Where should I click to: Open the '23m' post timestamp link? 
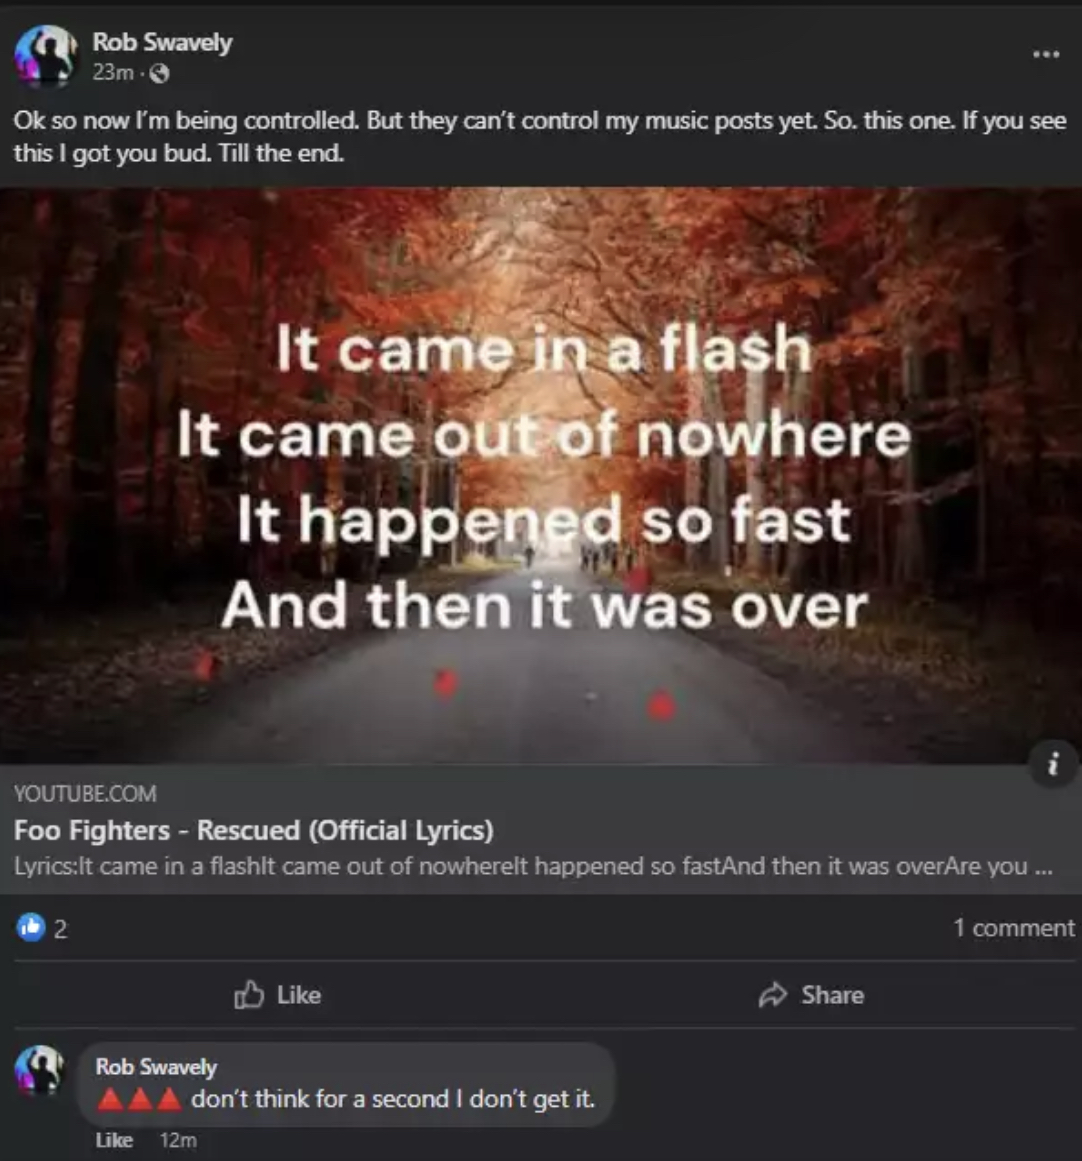pos(113,73)
